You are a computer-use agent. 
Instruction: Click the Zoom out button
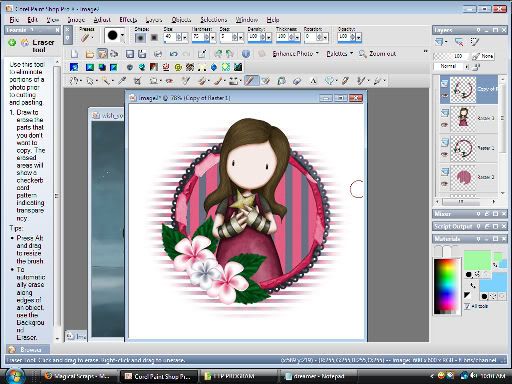378,54
